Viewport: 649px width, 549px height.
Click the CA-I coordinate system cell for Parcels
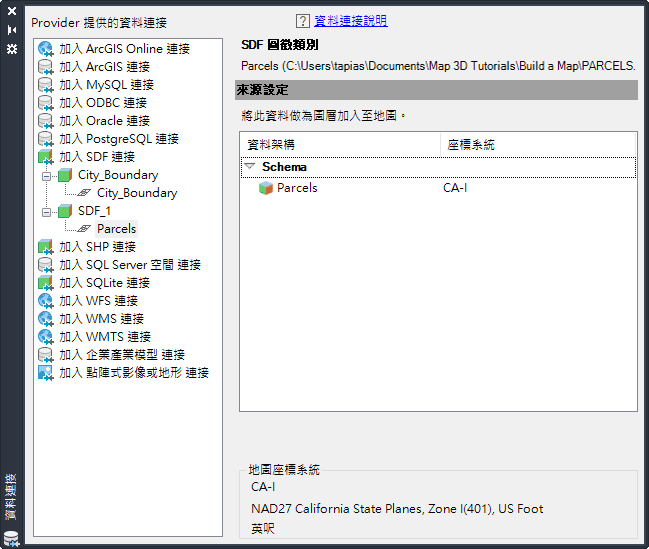[455, 188]
